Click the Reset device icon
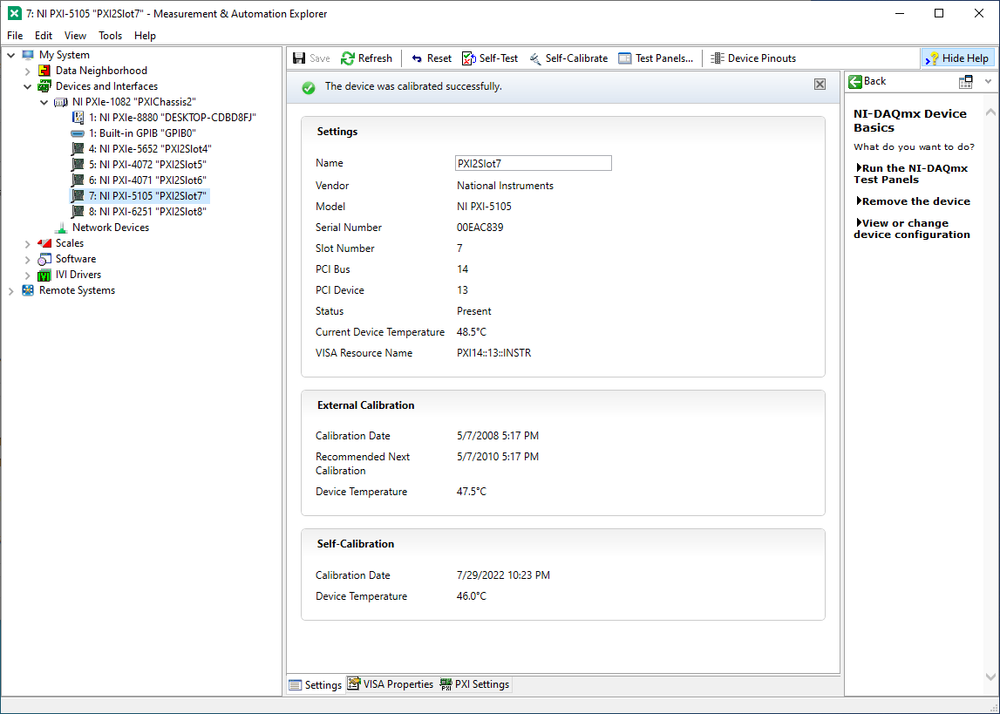1000x714 pixels. point(417,59)
